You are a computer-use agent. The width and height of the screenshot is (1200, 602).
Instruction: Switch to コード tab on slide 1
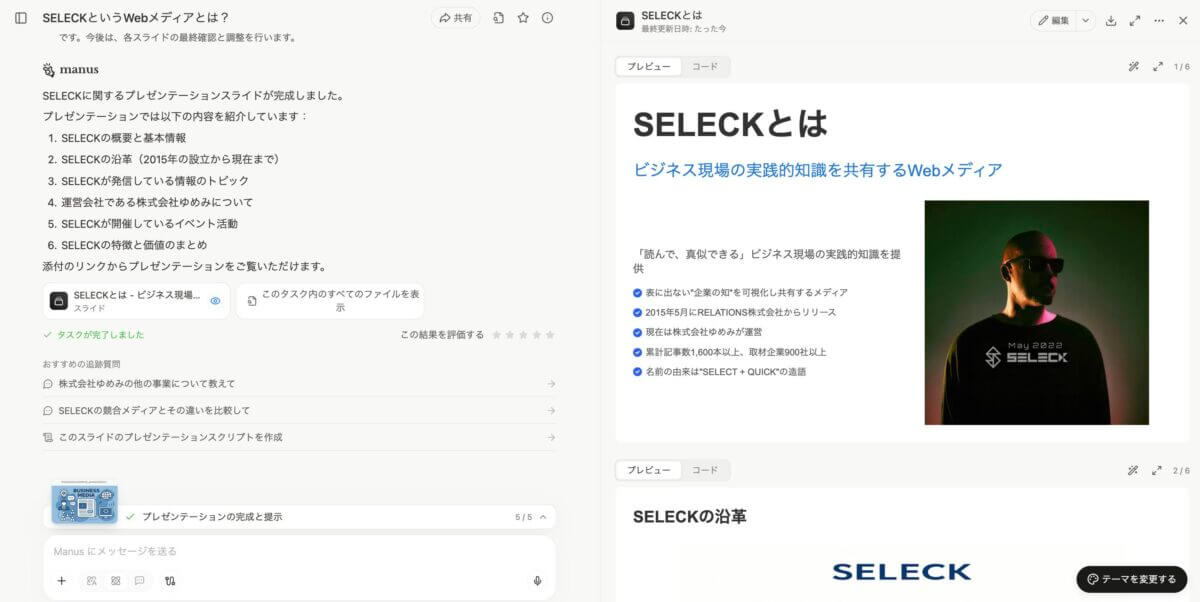point(705,67)
